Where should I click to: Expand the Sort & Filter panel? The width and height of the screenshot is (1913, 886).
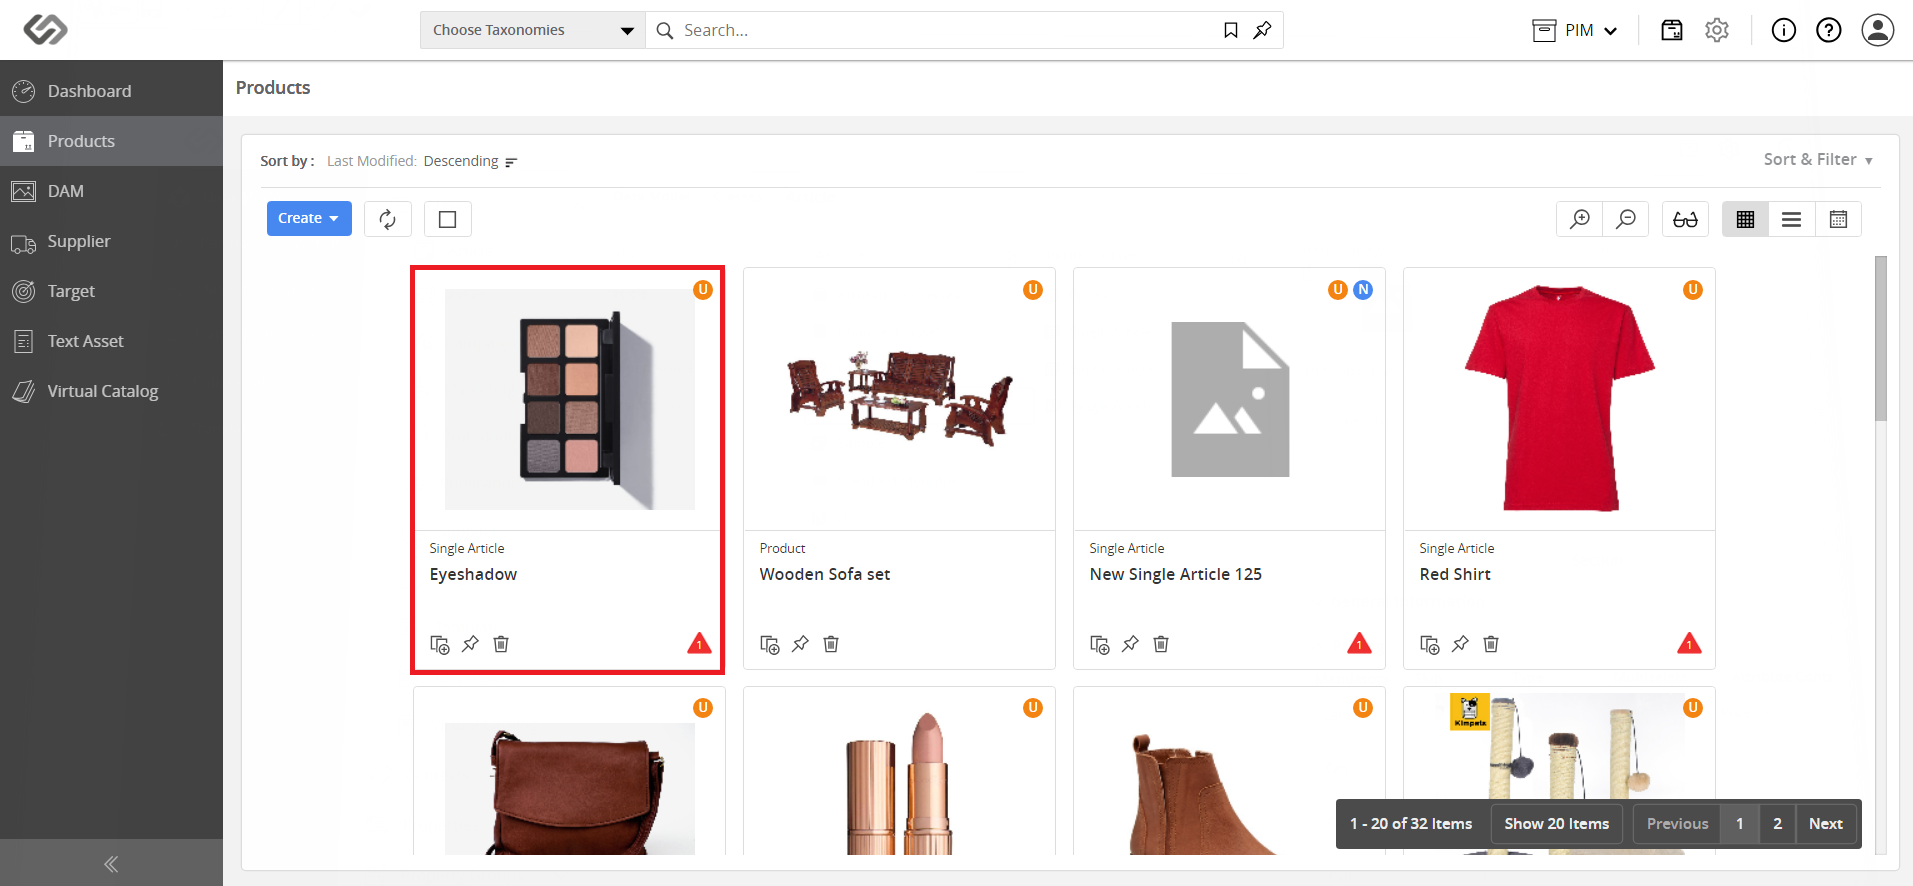pyautogui.click(x=1818, y=160)
